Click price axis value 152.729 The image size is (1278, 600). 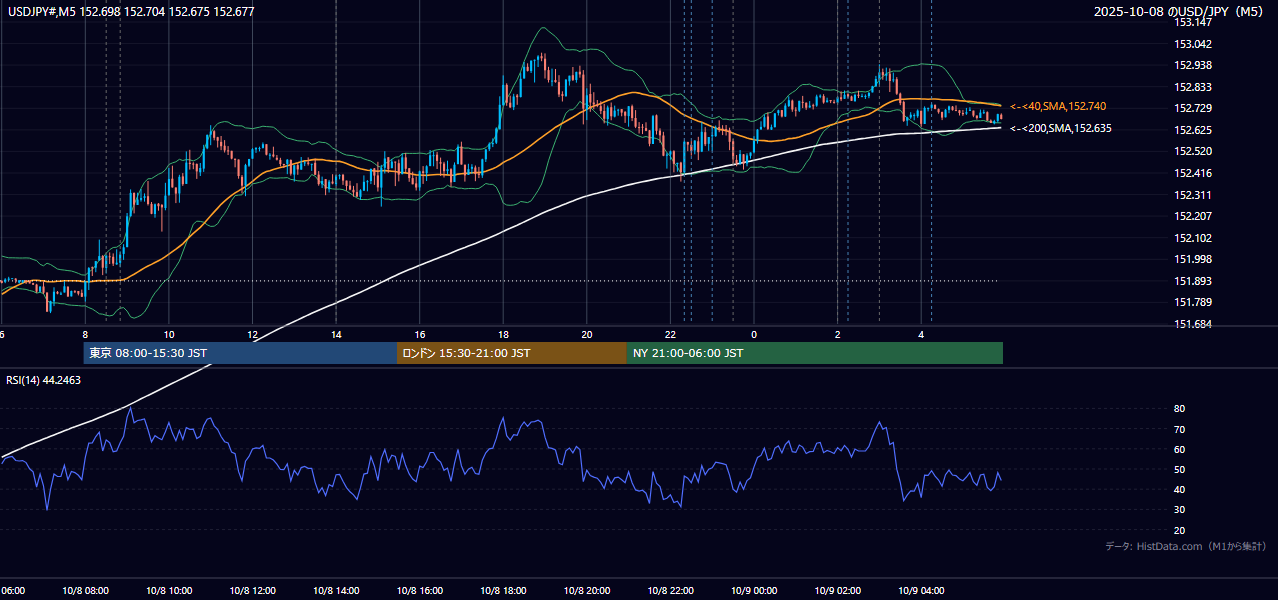(1193, 108)
